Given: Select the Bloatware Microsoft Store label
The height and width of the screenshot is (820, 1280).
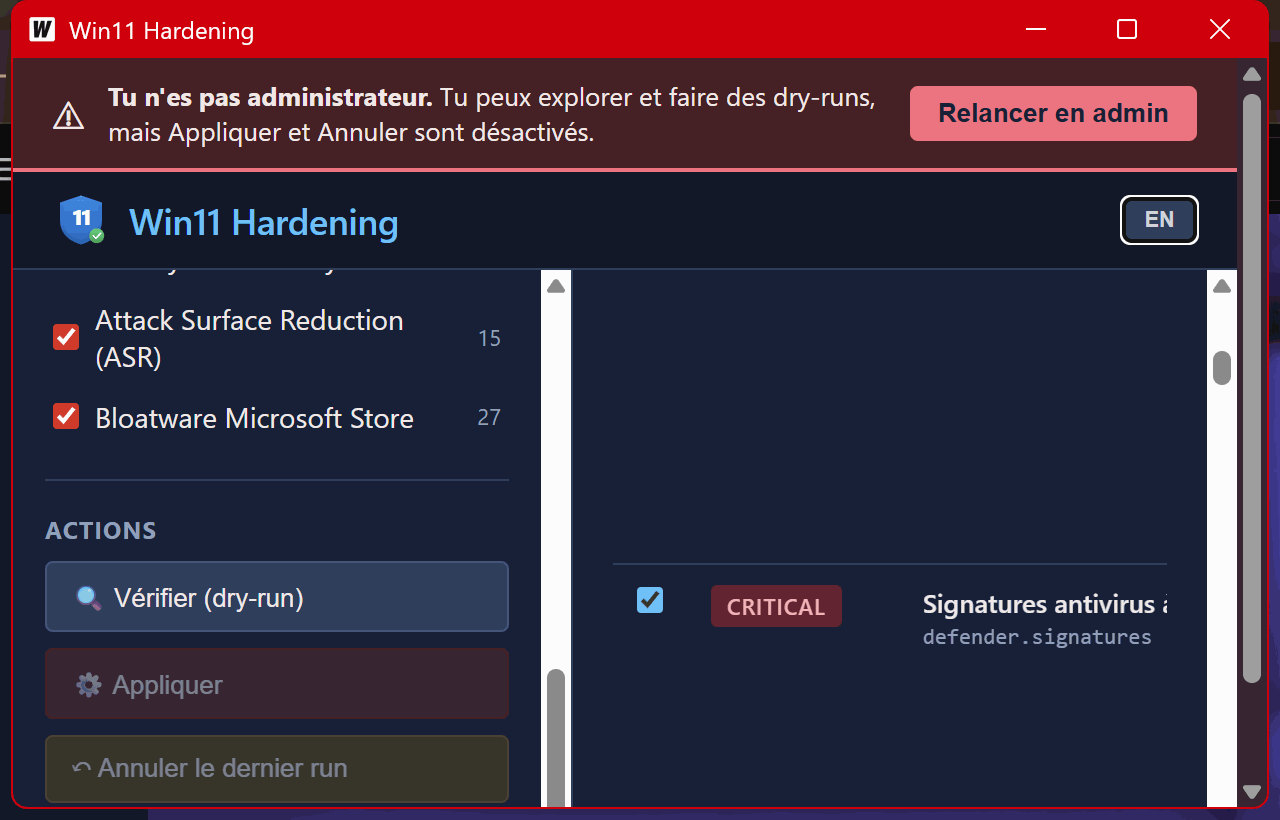Looking at the screenshot, I should 254,418.
